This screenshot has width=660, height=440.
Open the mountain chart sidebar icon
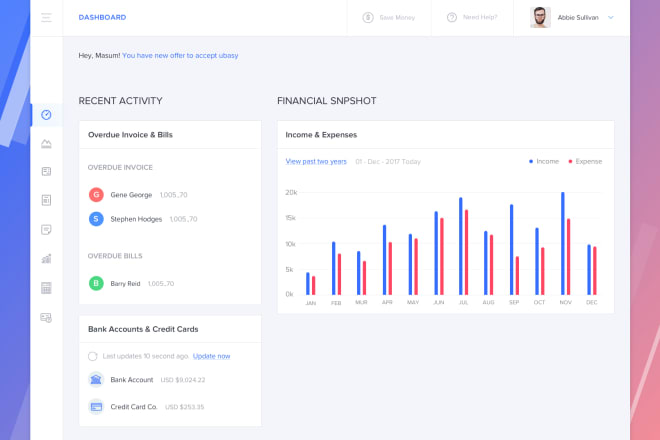46,144
